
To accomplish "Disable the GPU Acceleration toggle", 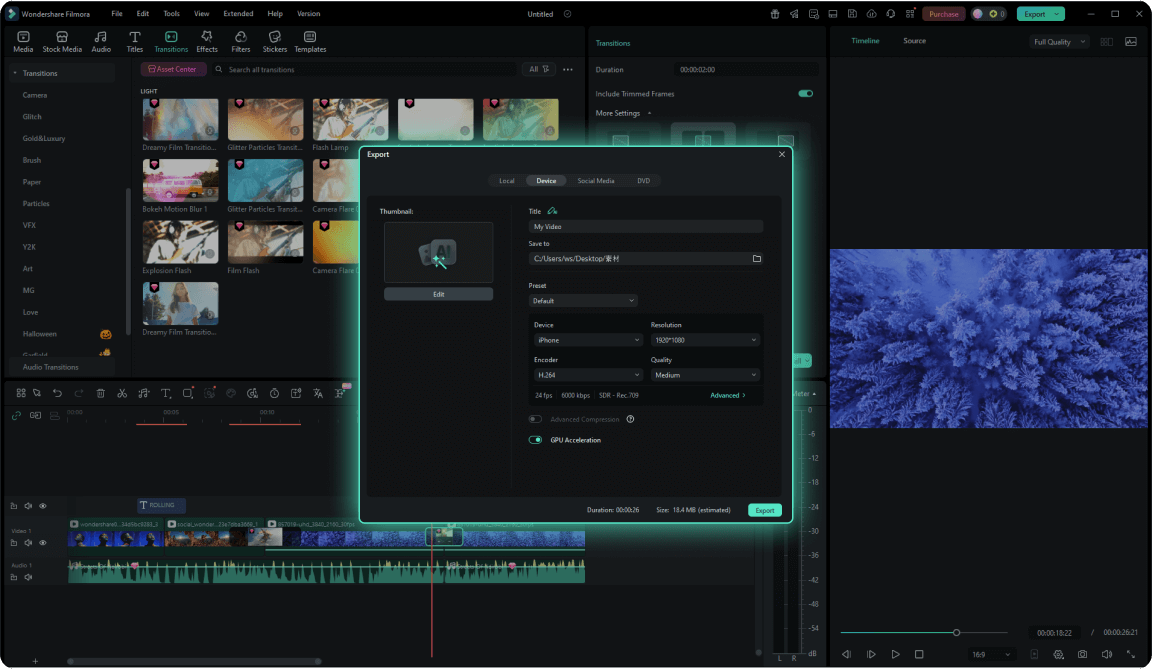I will 535,439.
